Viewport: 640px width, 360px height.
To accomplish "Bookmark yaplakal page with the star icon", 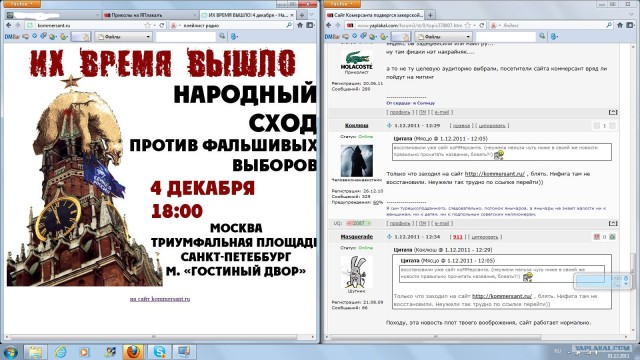I will click(468, 25).
